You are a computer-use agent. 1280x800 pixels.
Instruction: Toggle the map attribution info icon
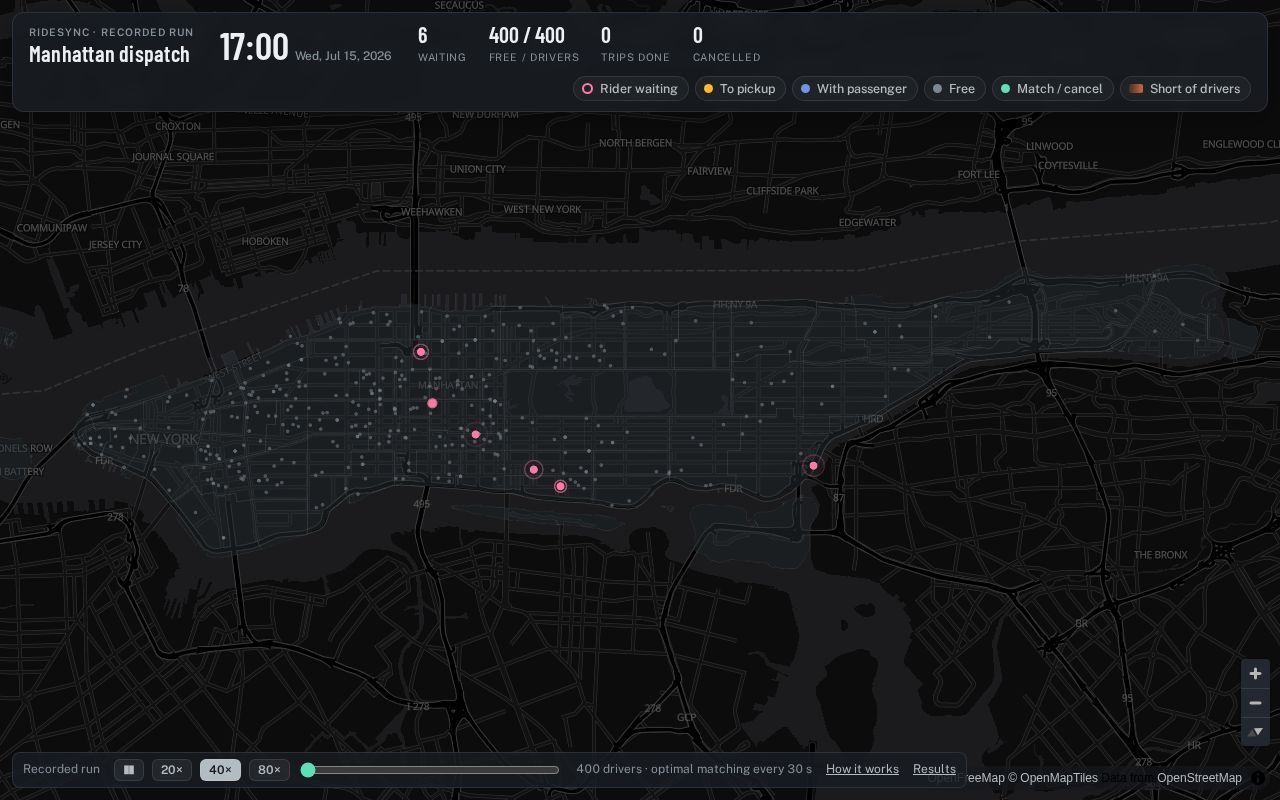pos(1258,778)
